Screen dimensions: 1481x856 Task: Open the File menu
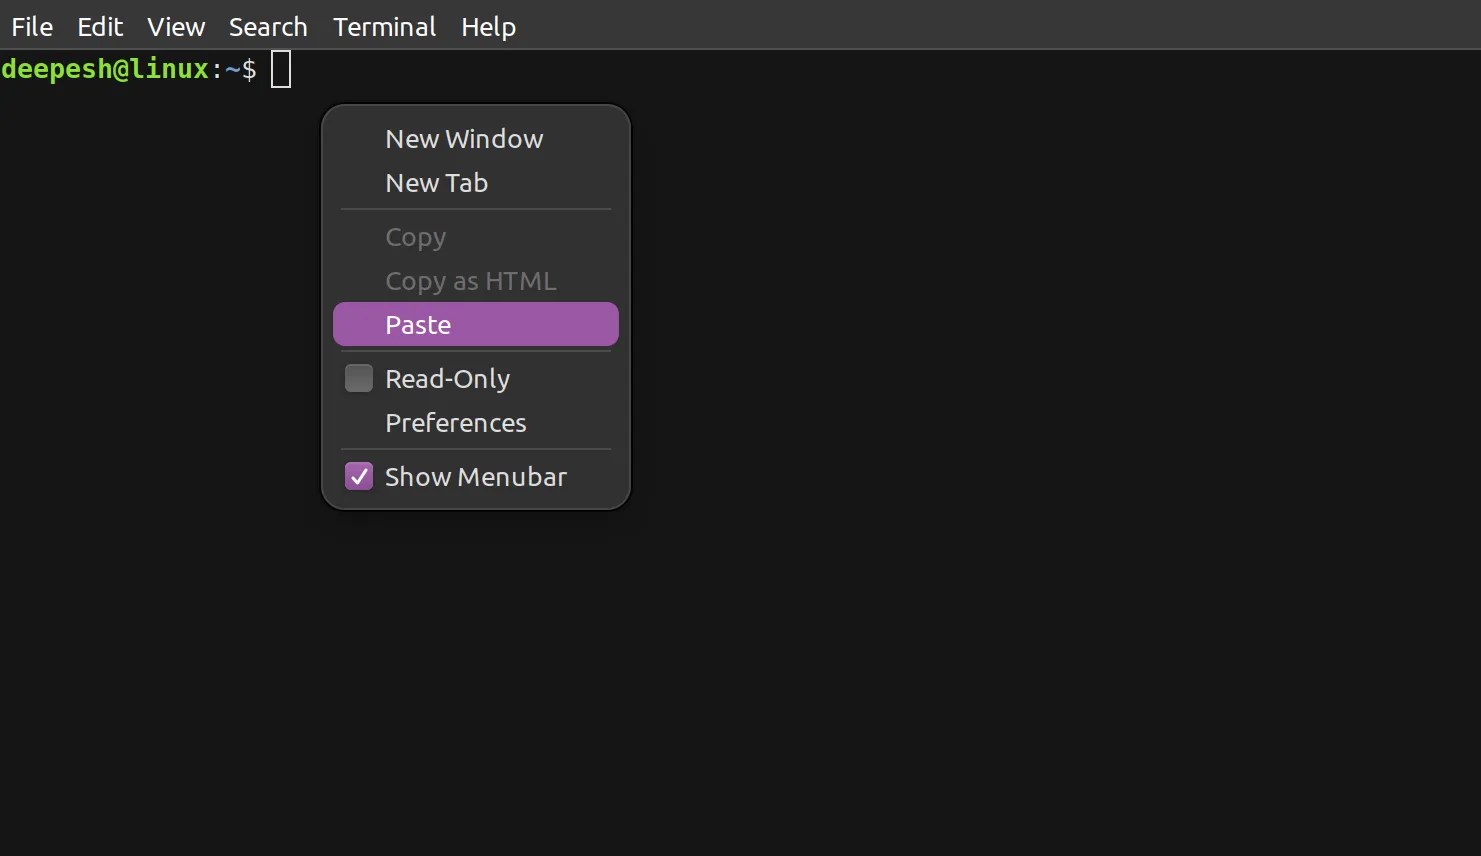click(x=31, y=26)
